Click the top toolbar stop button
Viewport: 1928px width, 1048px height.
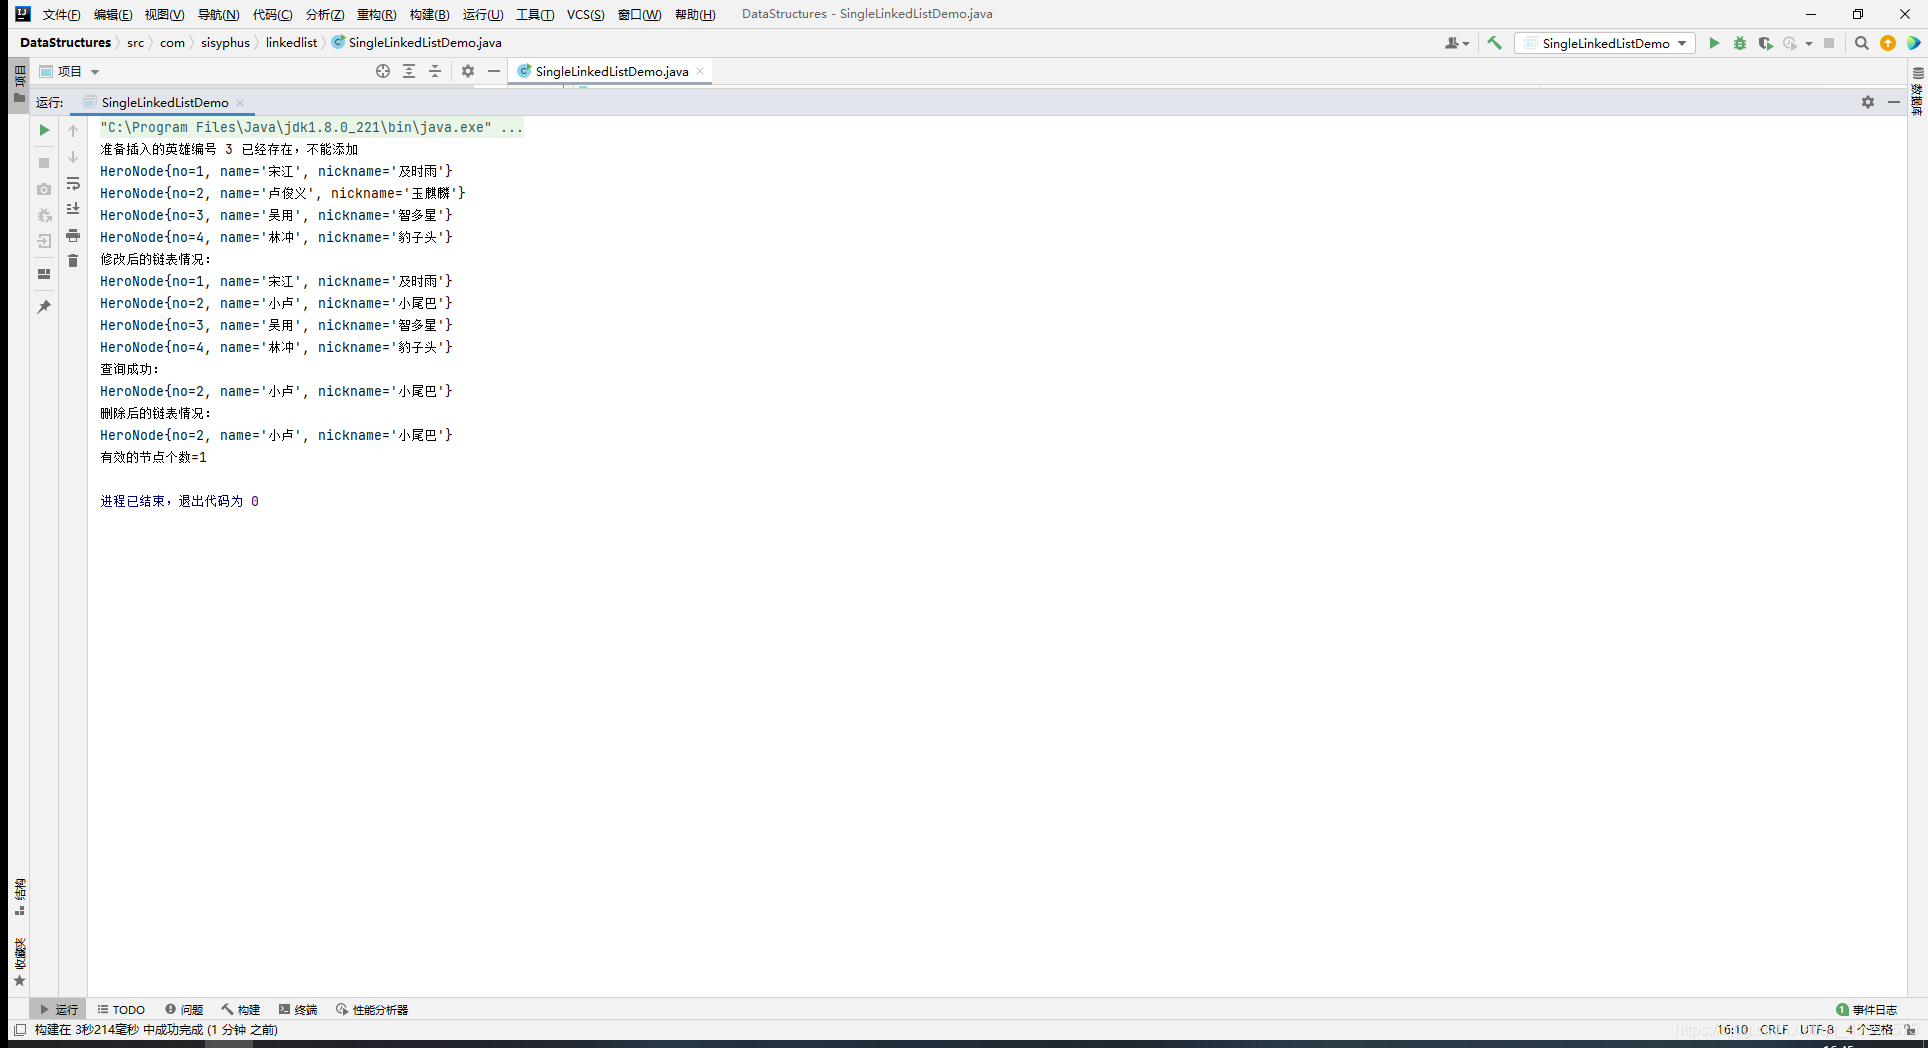click(1829, 43)
